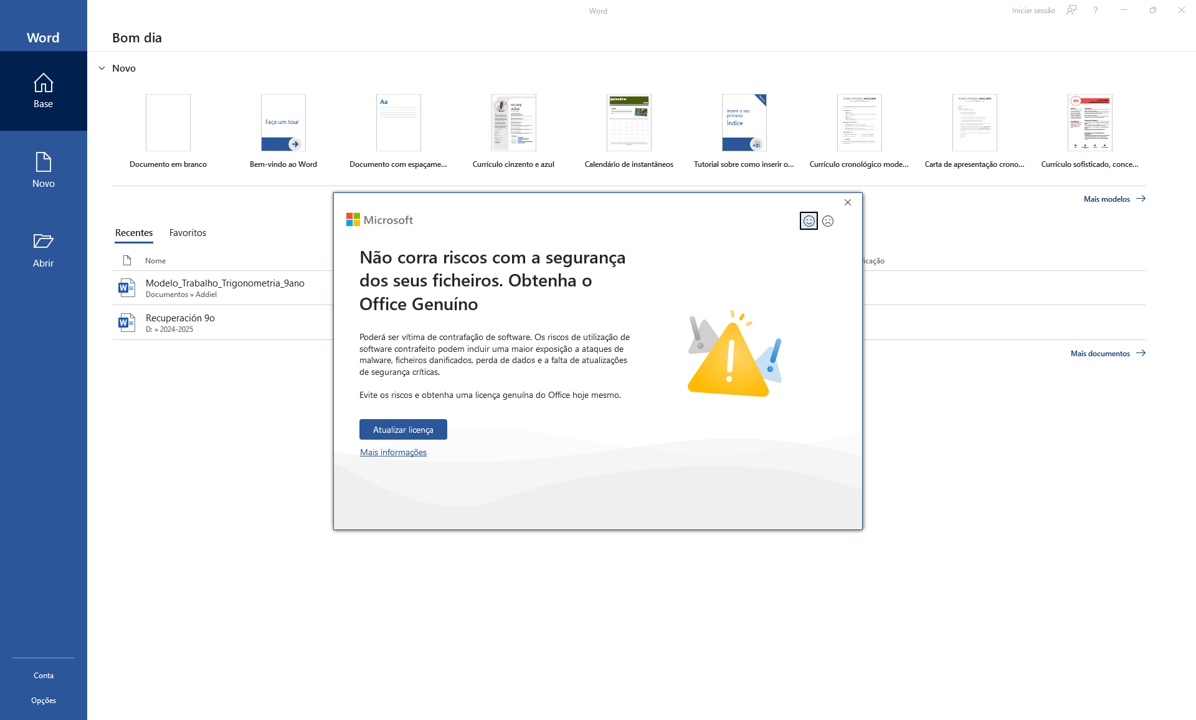This screenshot has height=720, width=1196.
Task: Open the Currículo cinzento e azul template thumbnail
Action: (x=513, y=121)
